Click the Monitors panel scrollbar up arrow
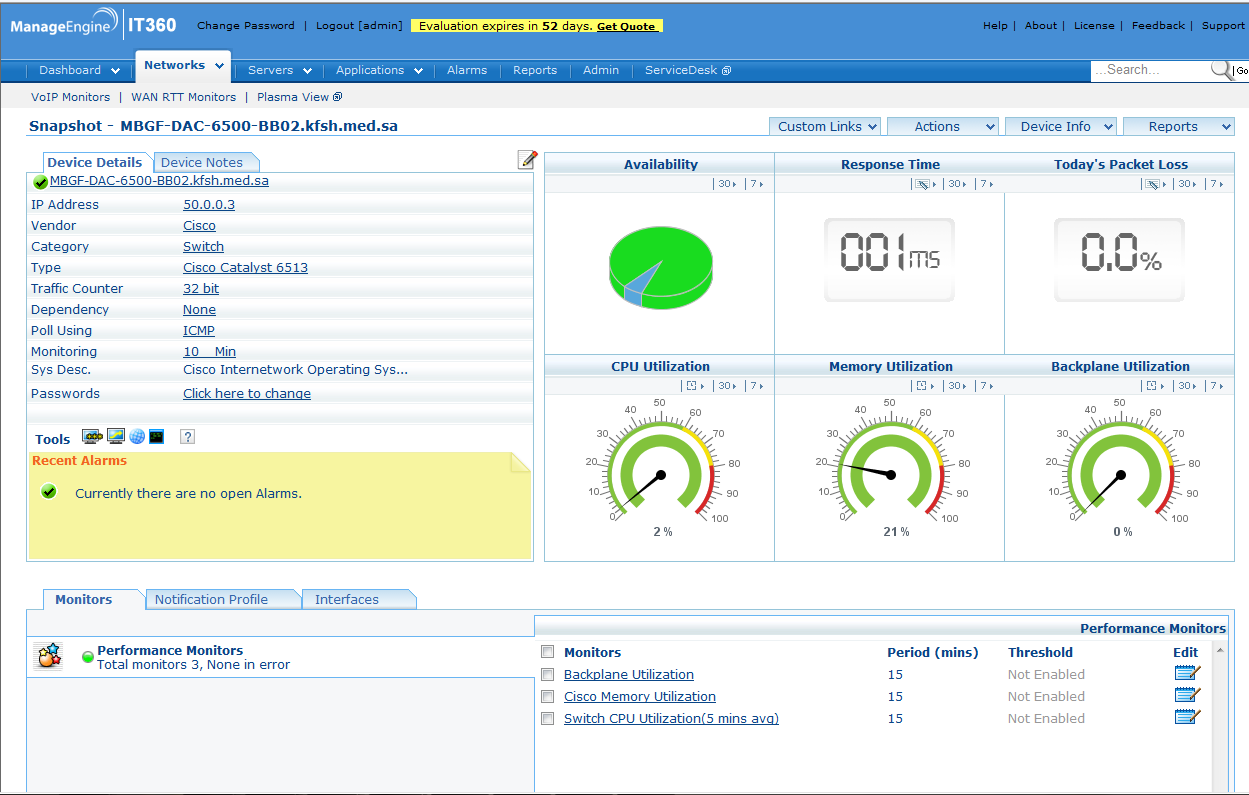Image resolution: width=1249 pixels, height=795 pixels. tap(1220, 651)
